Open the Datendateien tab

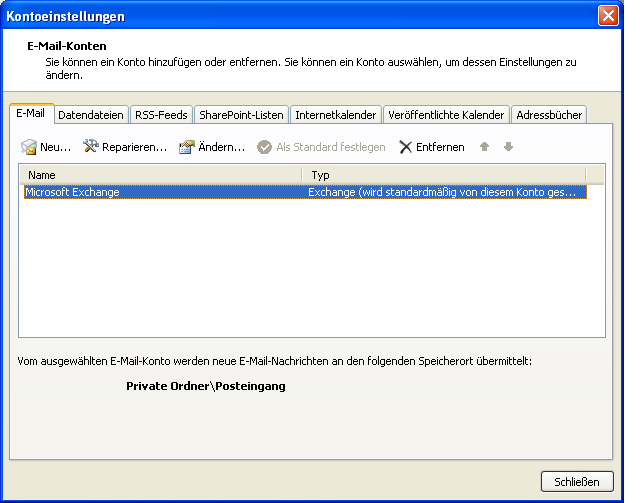click(x=91, y=115)
